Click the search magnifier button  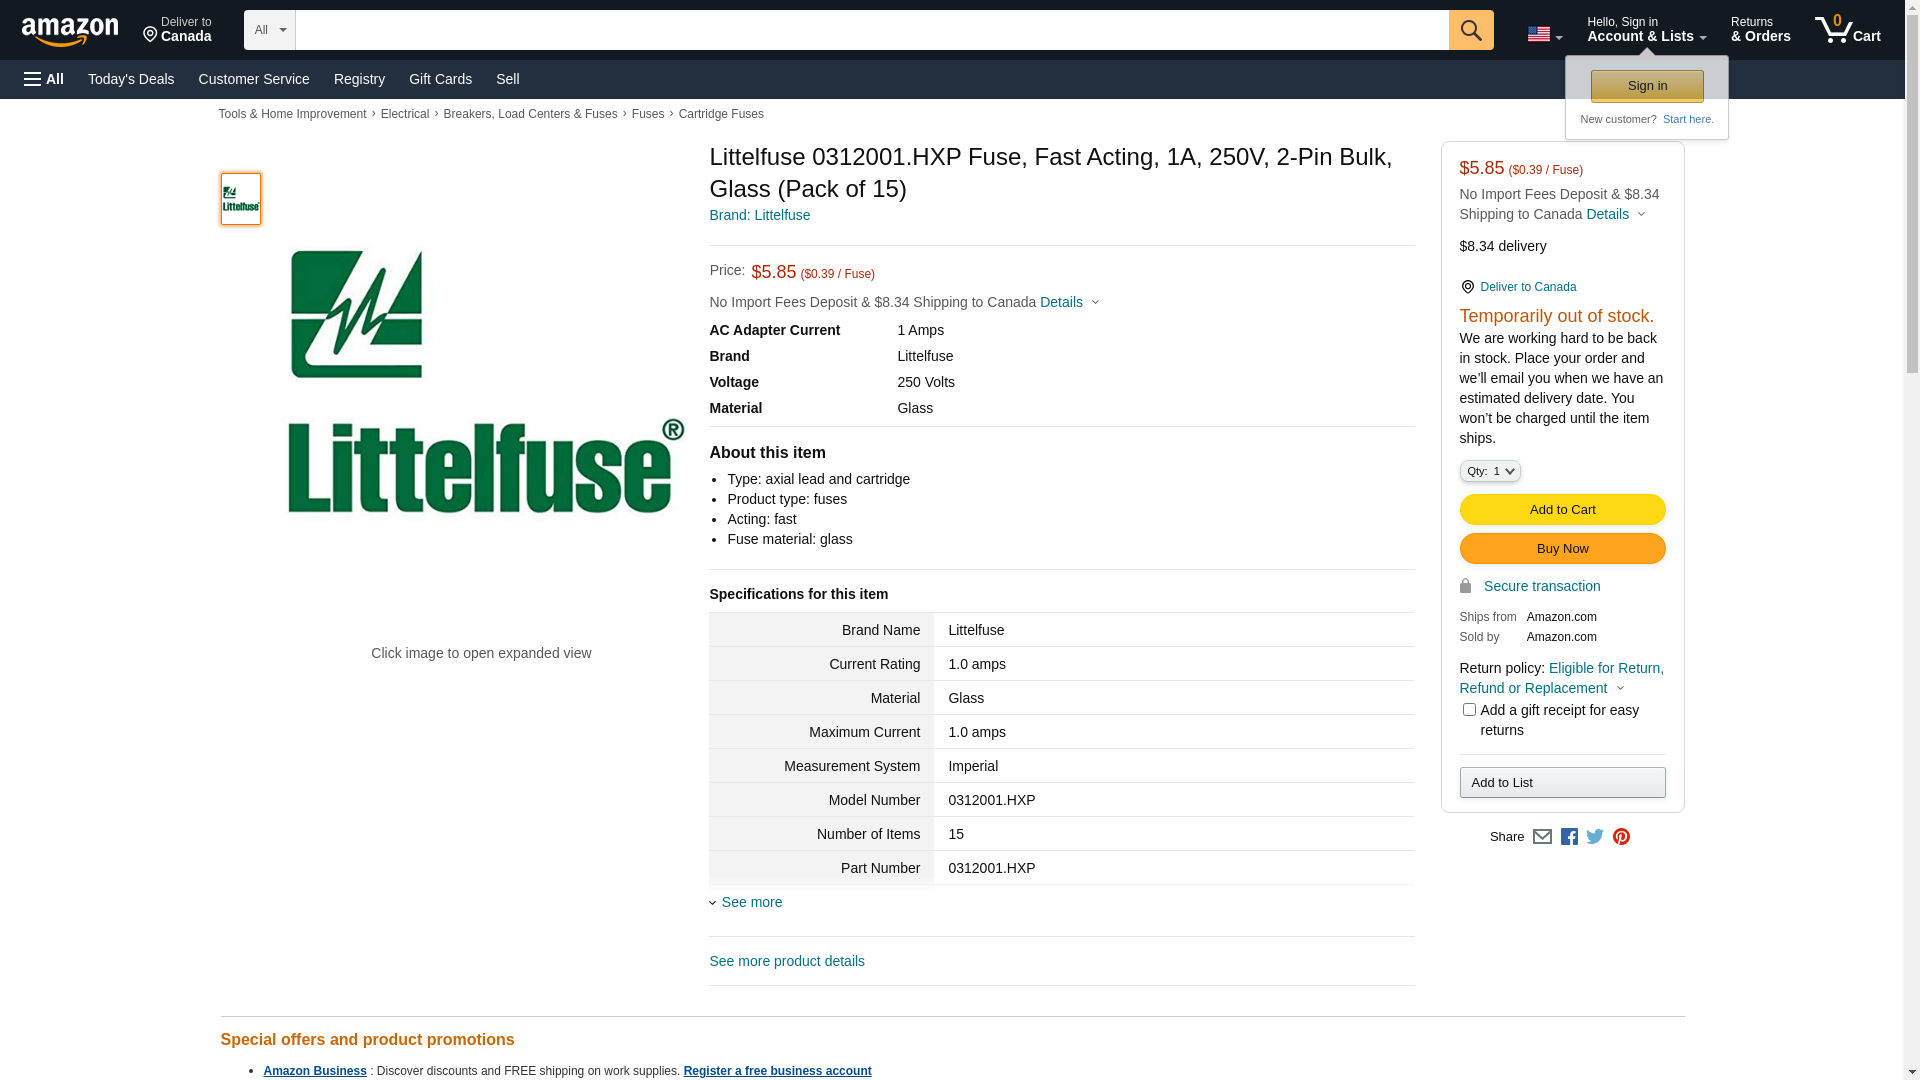1470,30
